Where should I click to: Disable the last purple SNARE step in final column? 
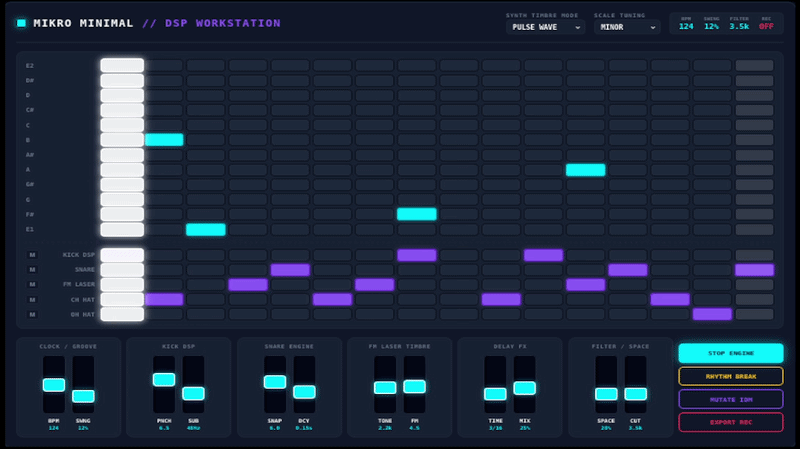coord(755,269)
